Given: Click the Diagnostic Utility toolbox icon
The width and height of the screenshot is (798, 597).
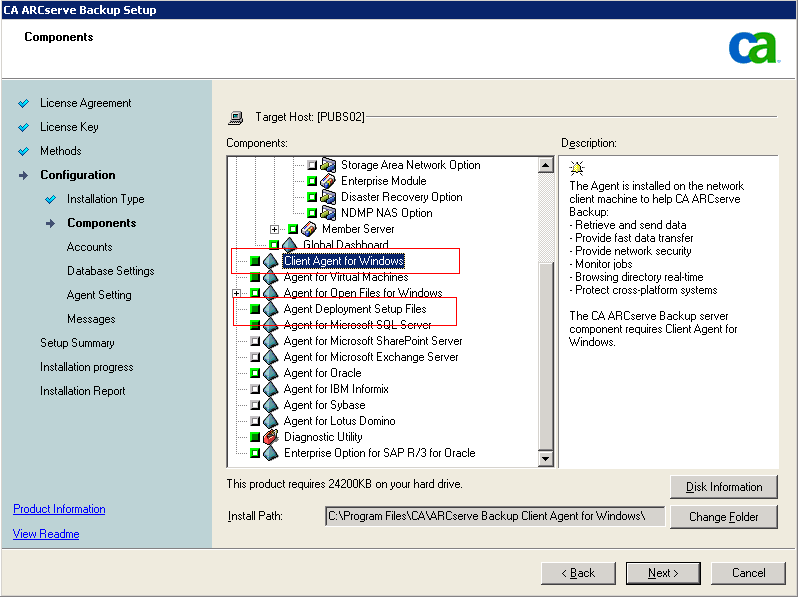Looking at the screenshot, I should click(x=270, y=437).
